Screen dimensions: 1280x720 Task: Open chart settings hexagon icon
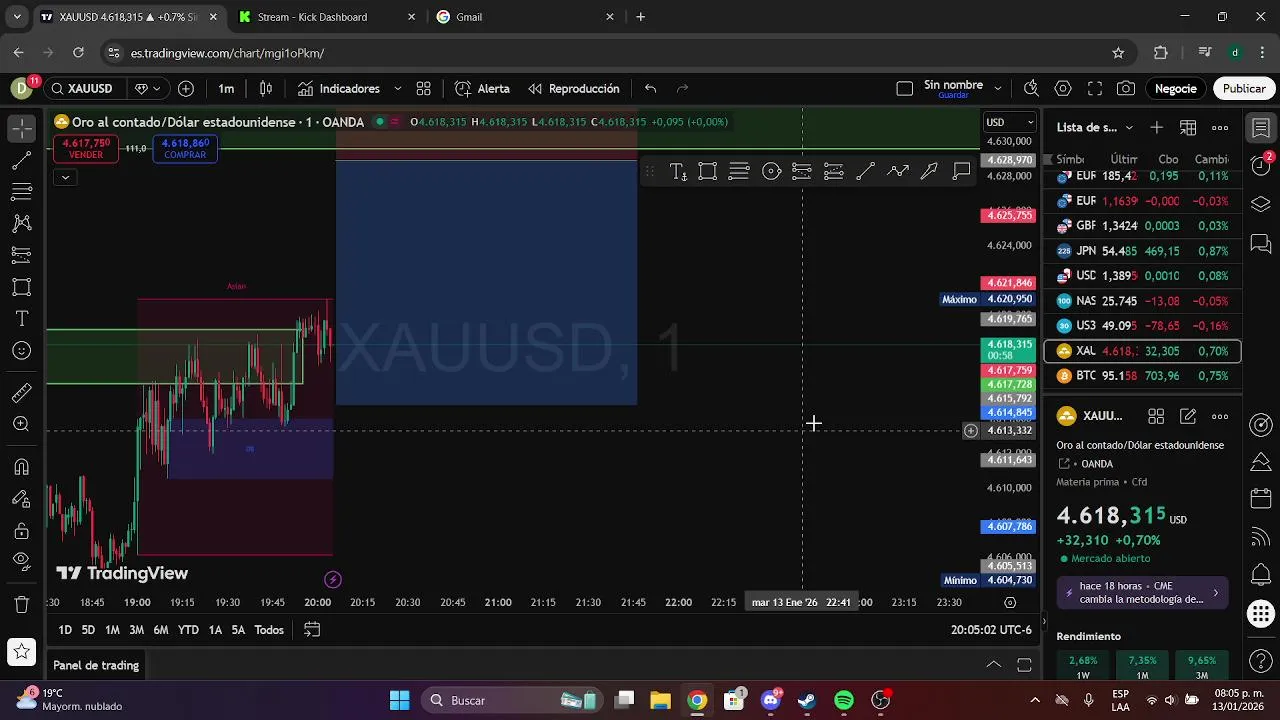click(1063, 88)
